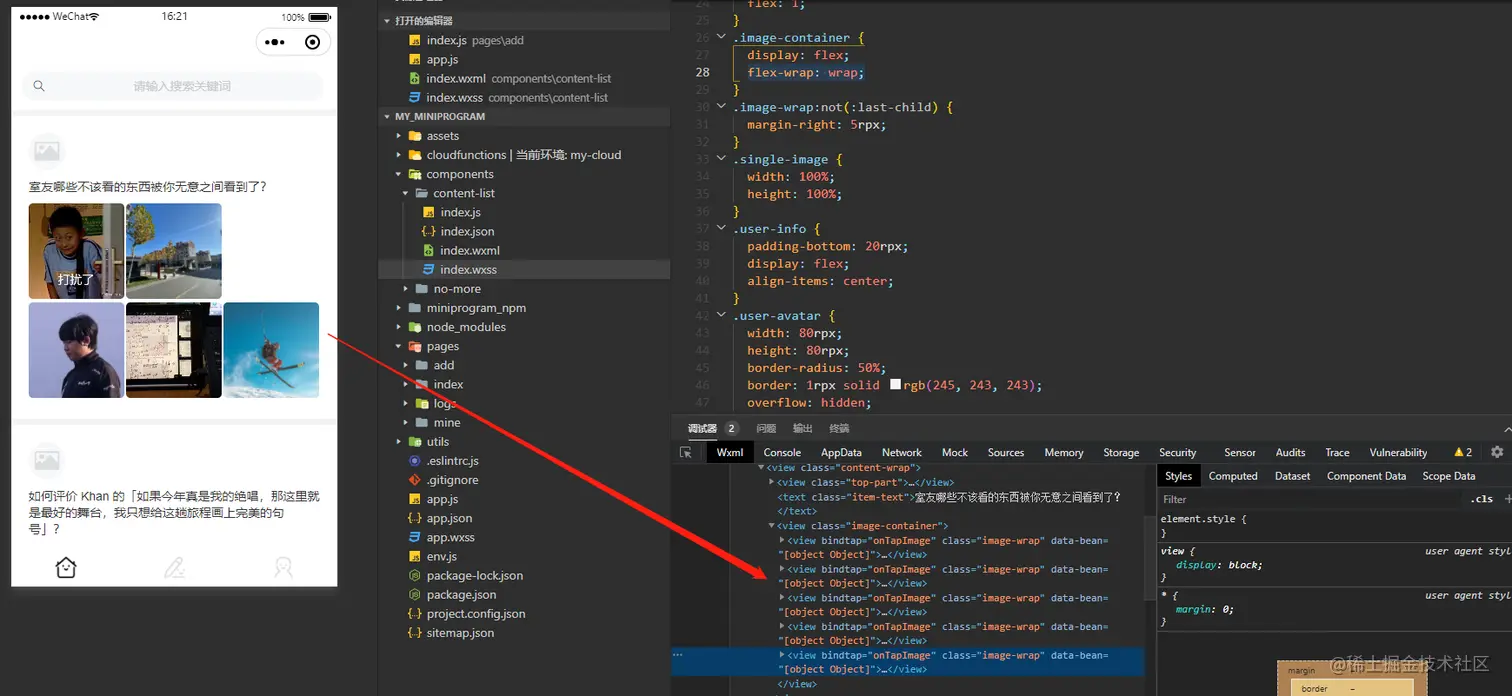Fold the .image-container rule at line 26
The image size is (1512, 696).
(x=722, y=38)
